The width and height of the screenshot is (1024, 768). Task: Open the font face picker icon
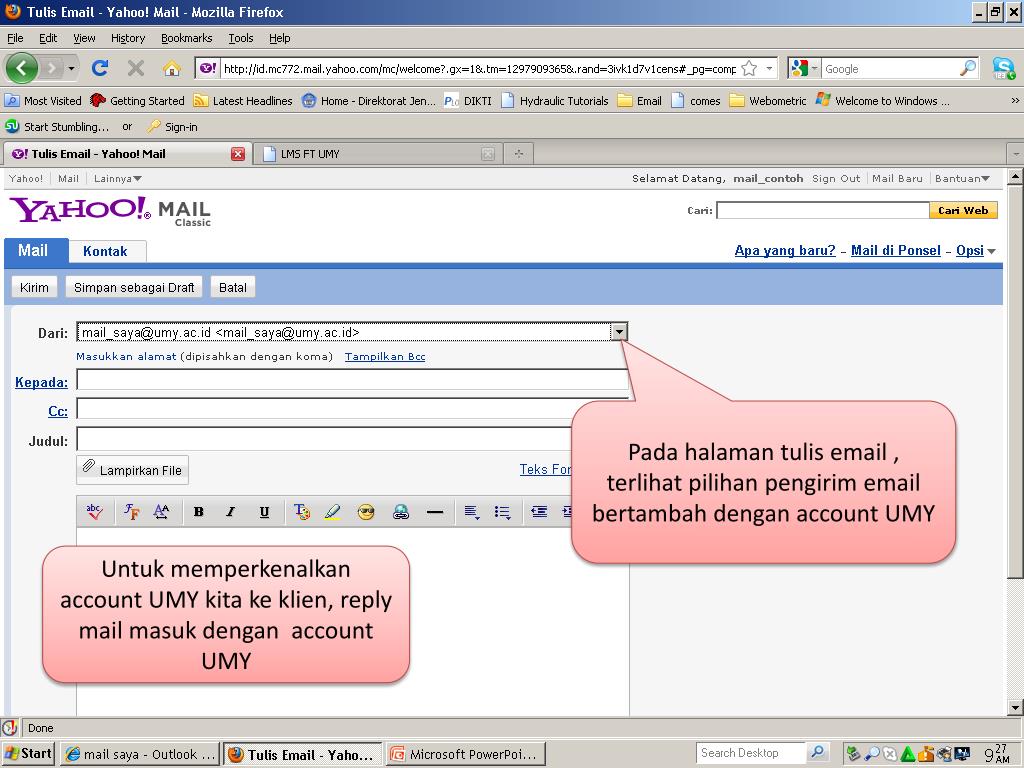click(131, 512)
